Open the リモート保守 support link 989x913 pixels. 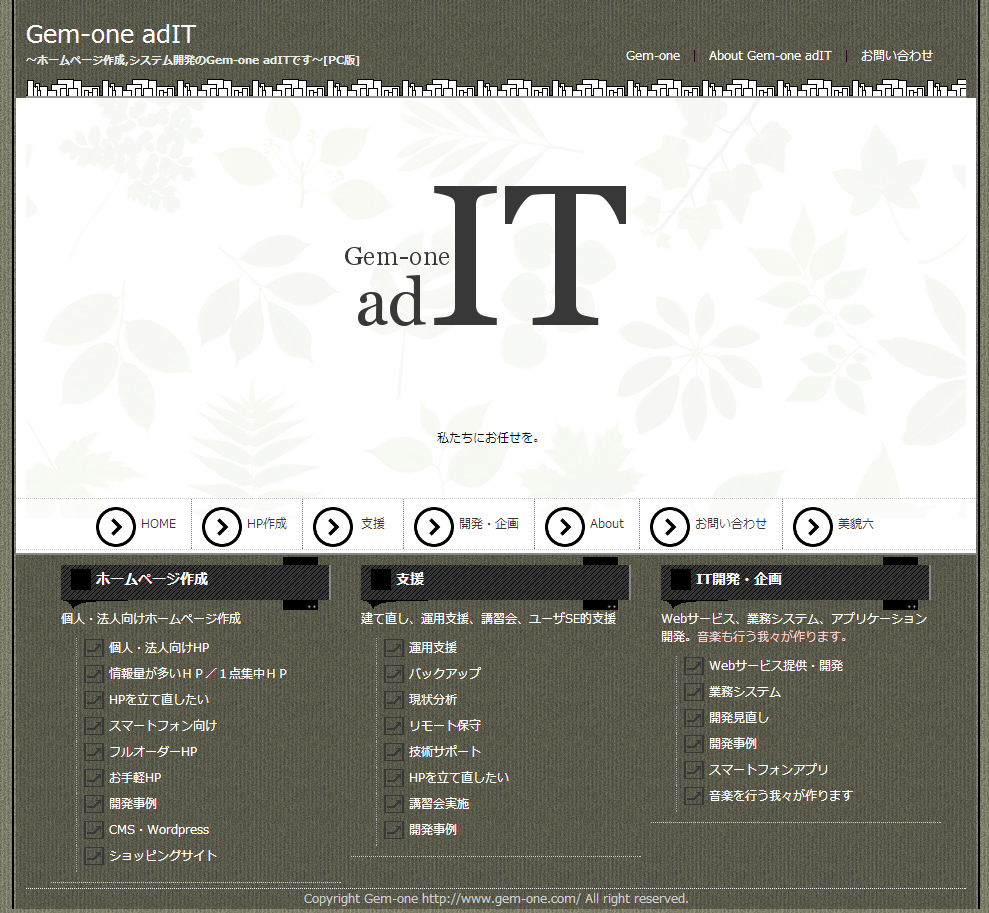(x=444, y=726)
